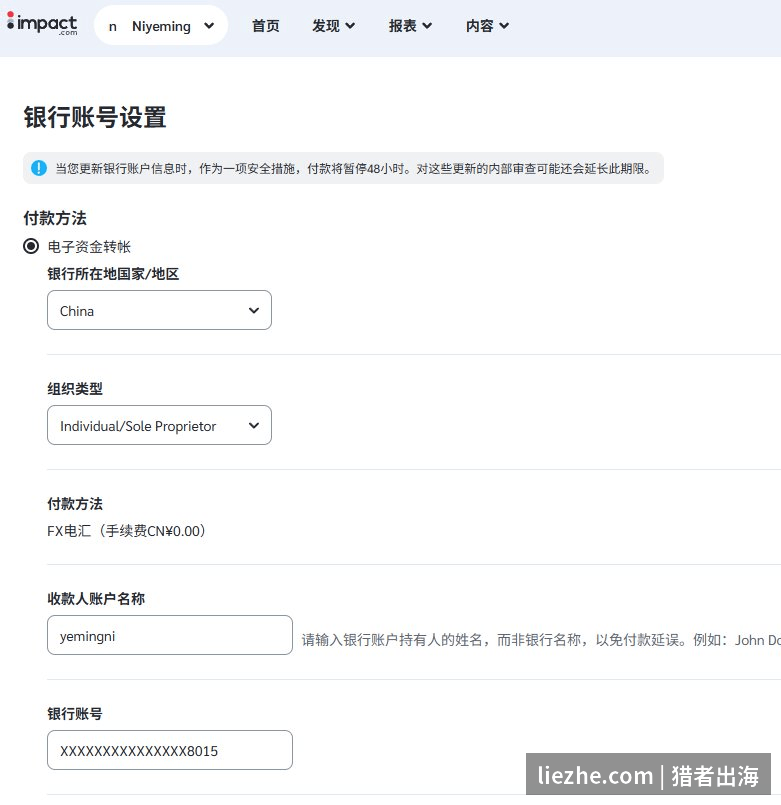Go to 首页 home page
This screenshot has height=805, width=781.
point(265,26)
